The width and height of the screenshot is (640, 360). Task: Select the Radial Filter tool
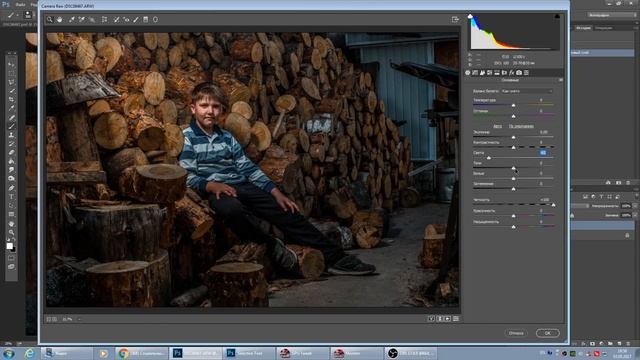point(156,19)
